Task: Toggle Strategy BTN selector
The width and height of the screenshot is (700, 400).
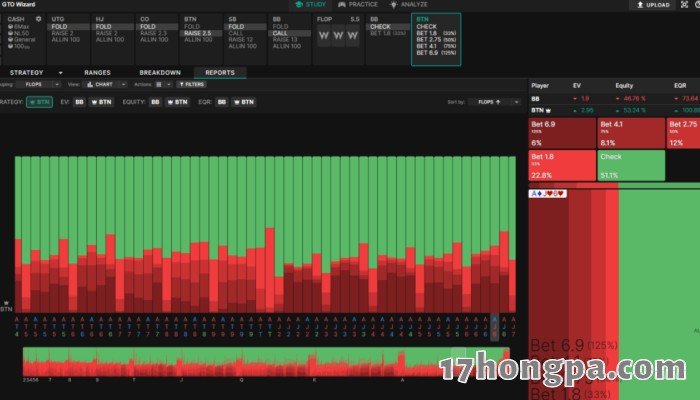Action: click(x=40, y=102)
